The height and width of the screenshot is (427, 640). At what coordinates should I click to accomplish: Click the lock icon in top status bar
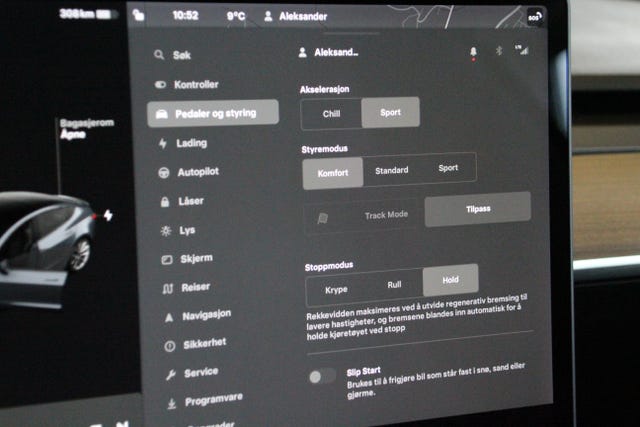(138, 15)
